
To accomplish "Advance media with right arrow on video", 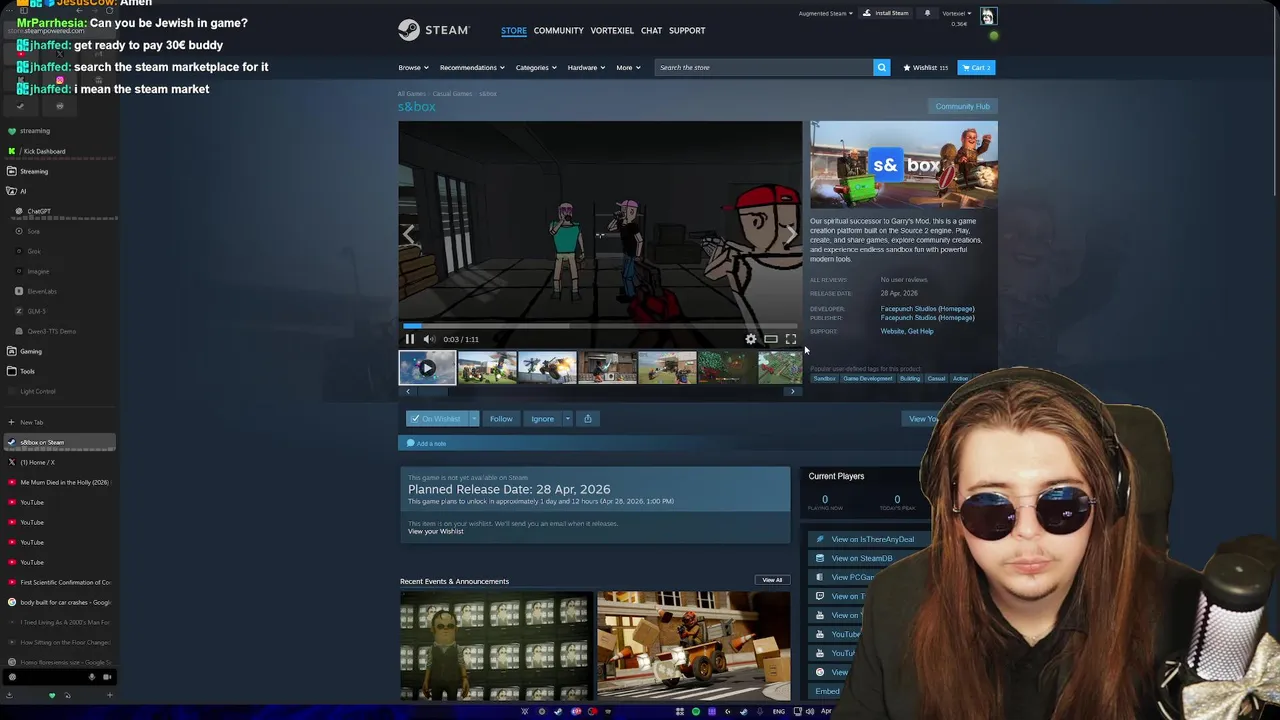I will click(x=791, y=234).
